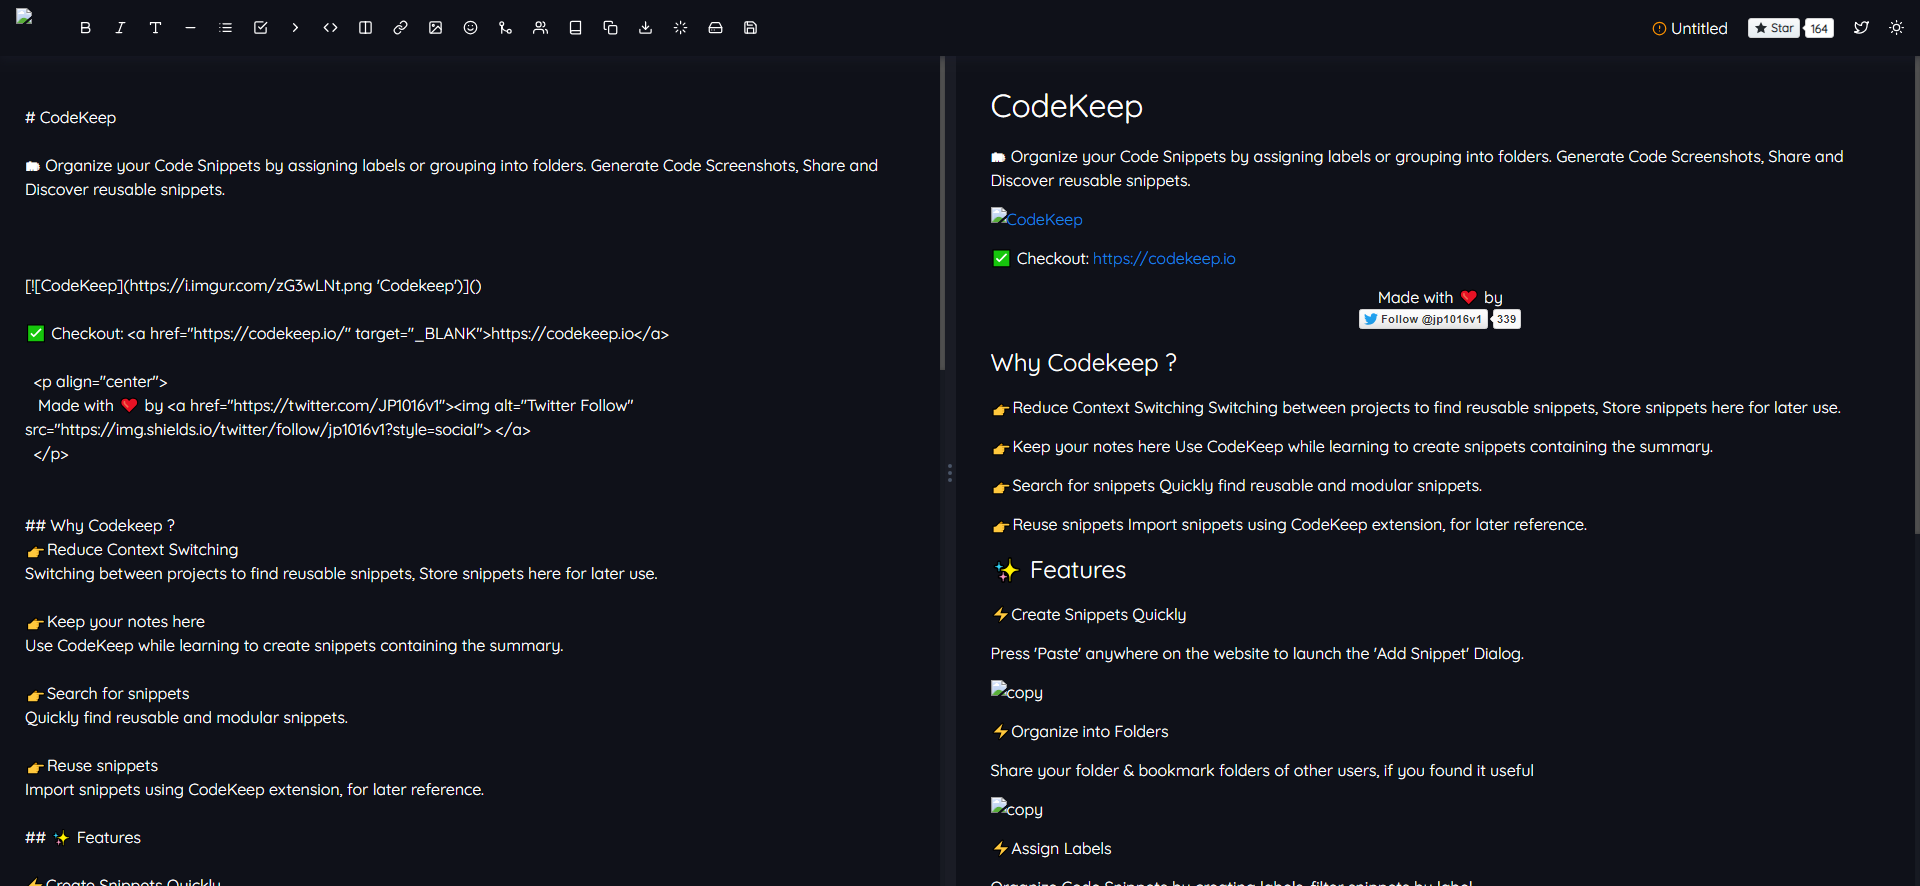Click the split pane resize handle dots
The height and width of the screenshot is (886, 1920).
pyautogui.click(x=950, y=473)
